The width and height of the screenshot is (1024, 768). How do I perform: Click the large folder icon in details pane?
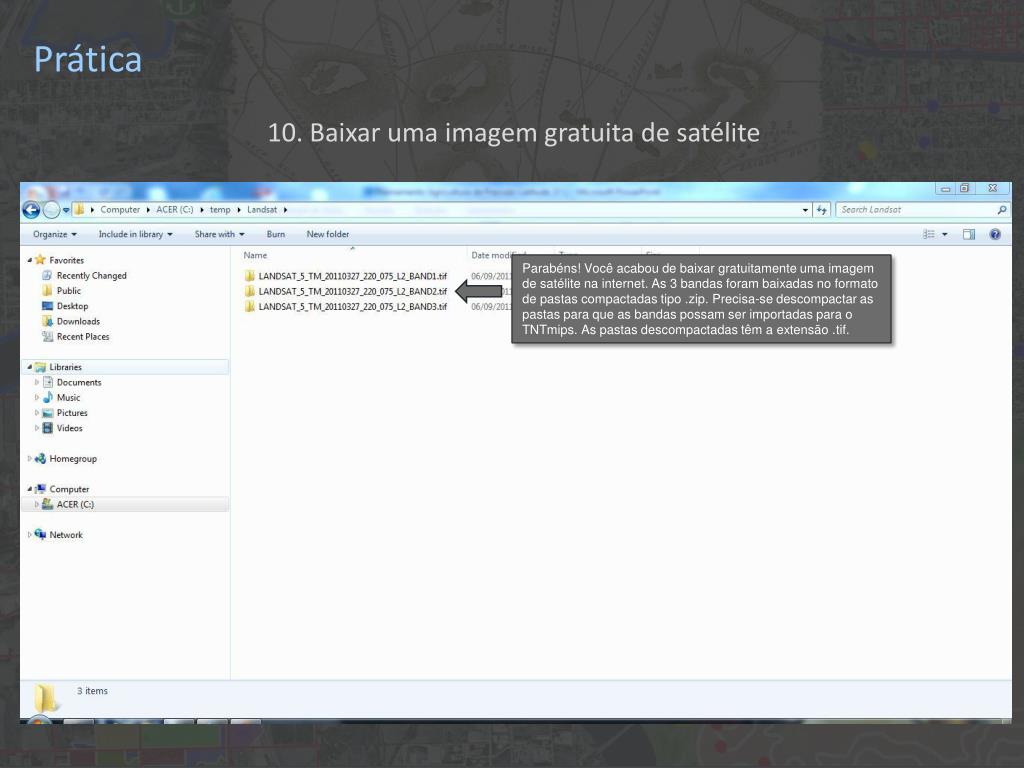click(46, 698)
